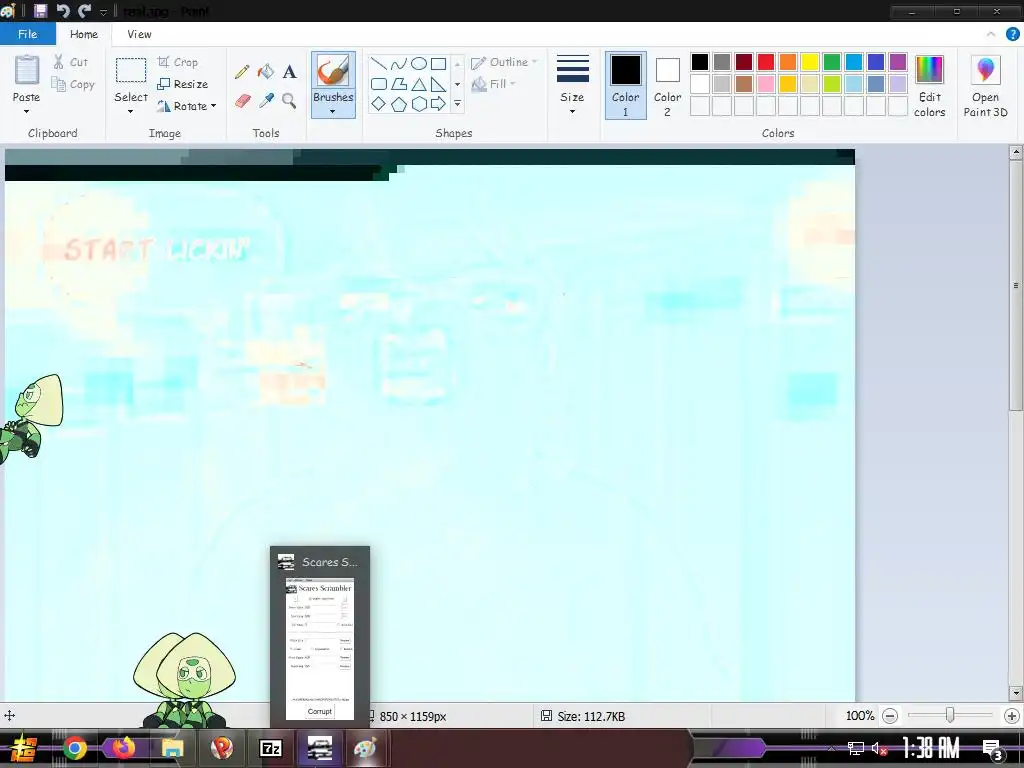This screenshot has width=1024, height=768.
Task: Open Google Chrome from the taskbar
Action: (x=74, y=748)
